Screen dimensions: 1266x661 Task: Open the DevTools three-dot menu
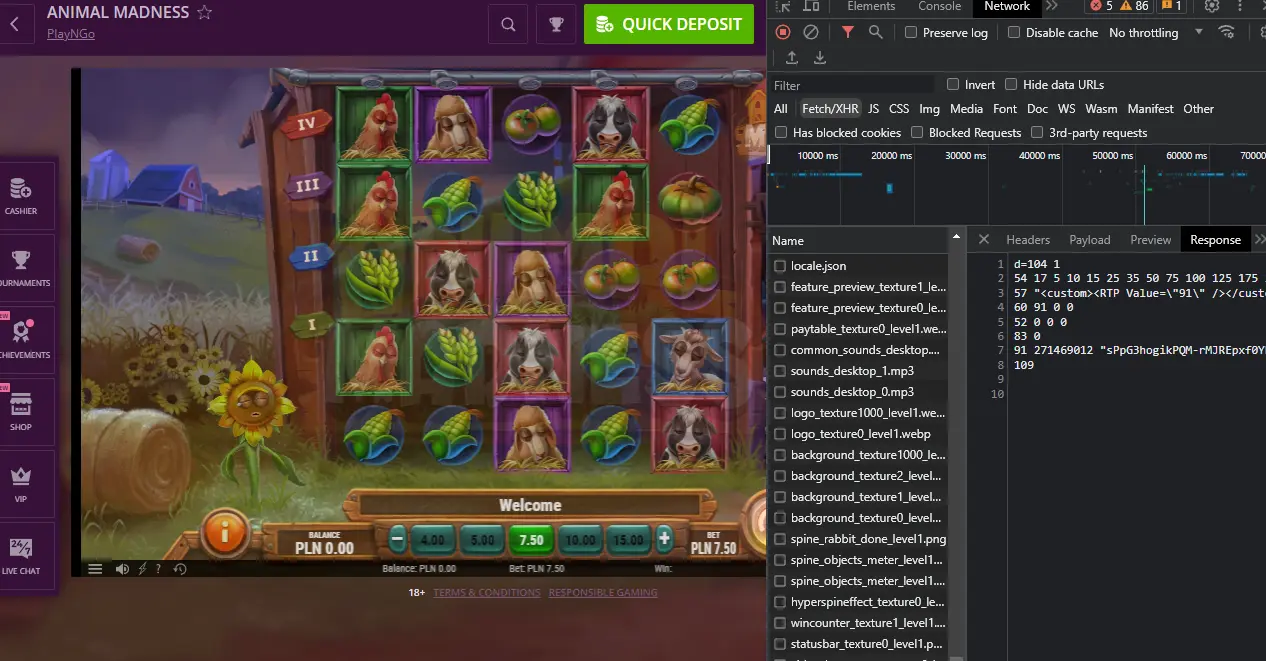pos(1241,6)
